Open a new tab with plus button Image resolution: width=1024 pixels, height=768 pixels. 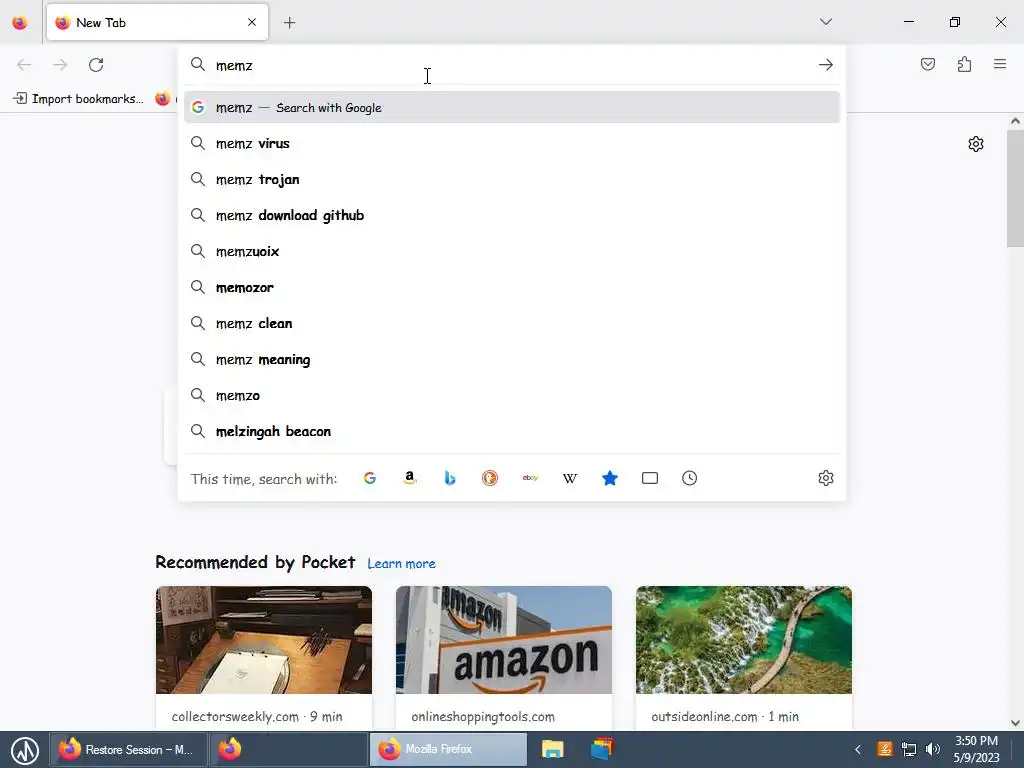[289, 23]
